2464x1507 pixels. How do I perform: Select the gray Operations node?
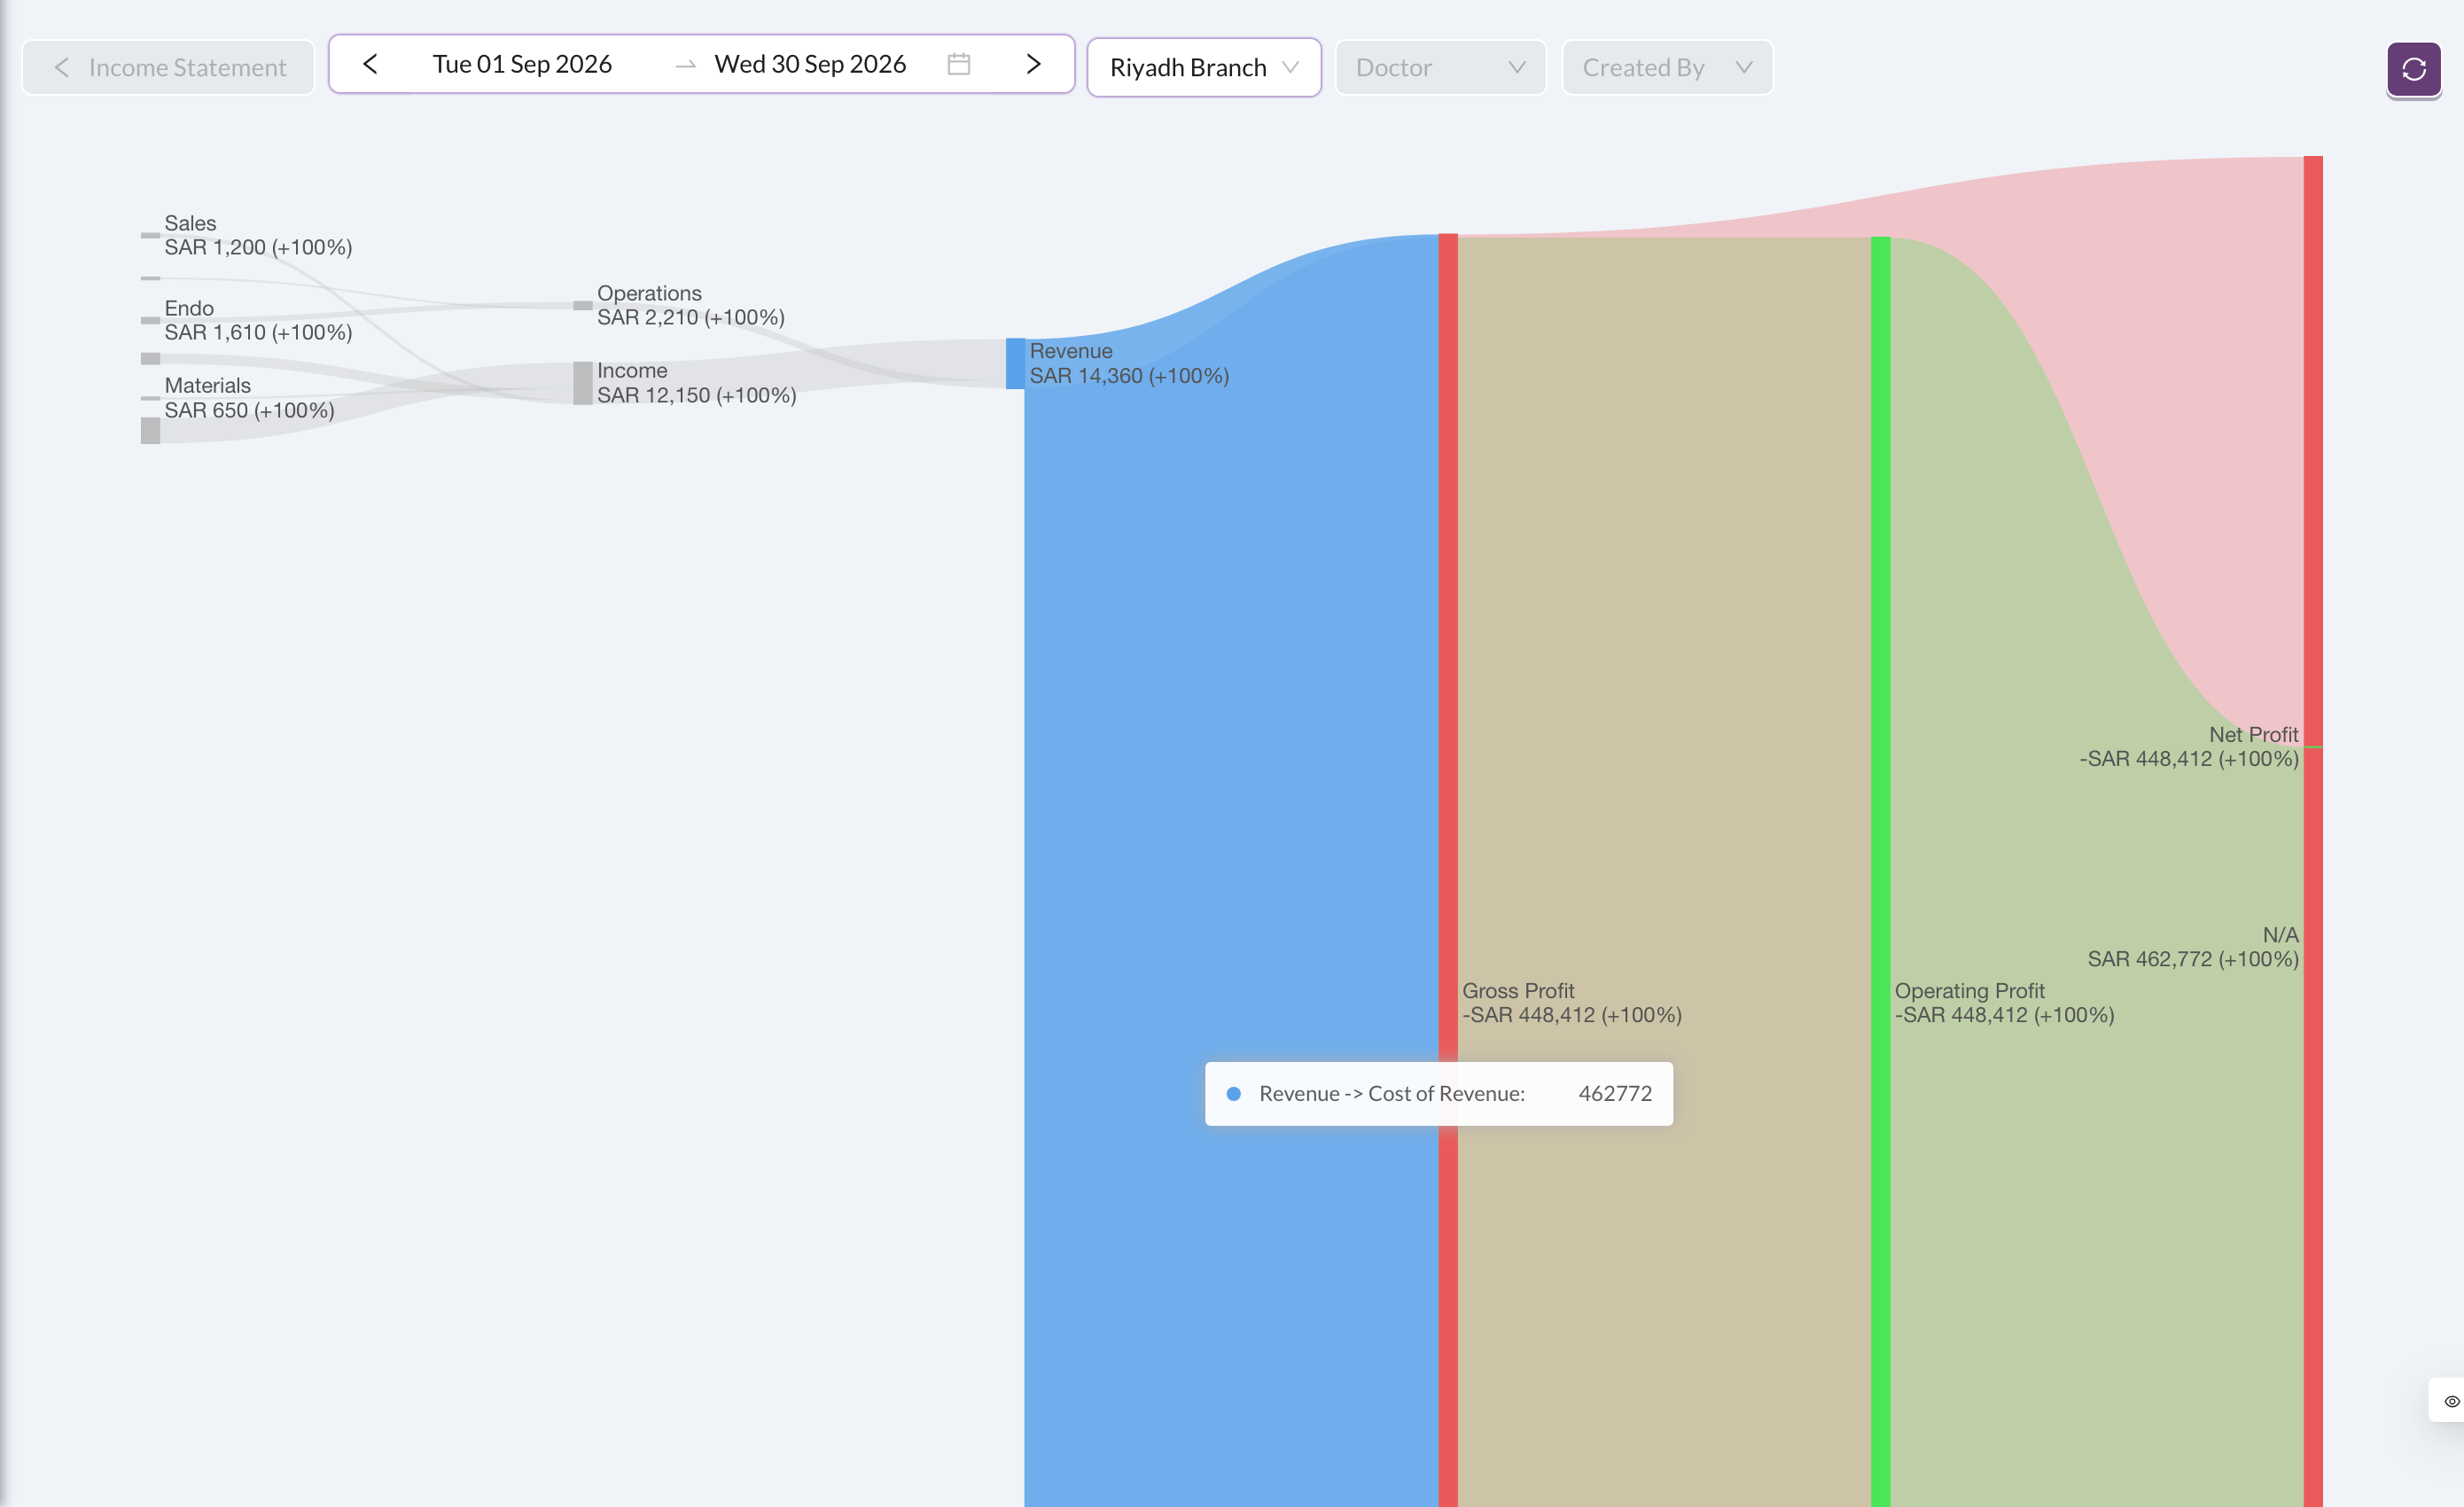tap(582, 305)
